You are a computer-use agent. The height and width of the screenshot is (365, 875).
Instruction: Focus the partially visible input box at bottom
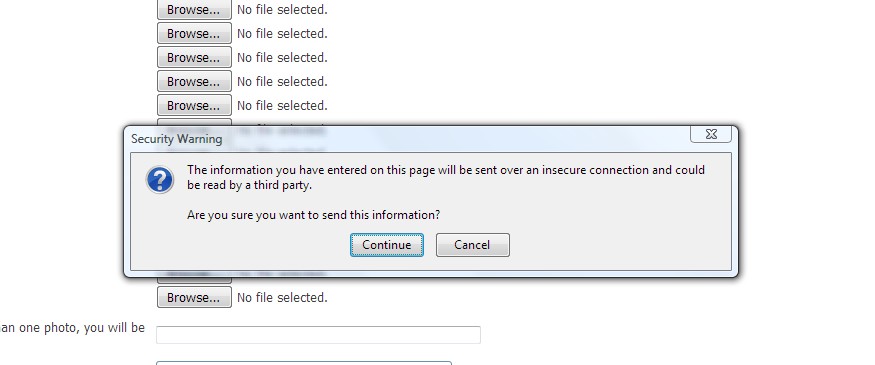point(304,363)
